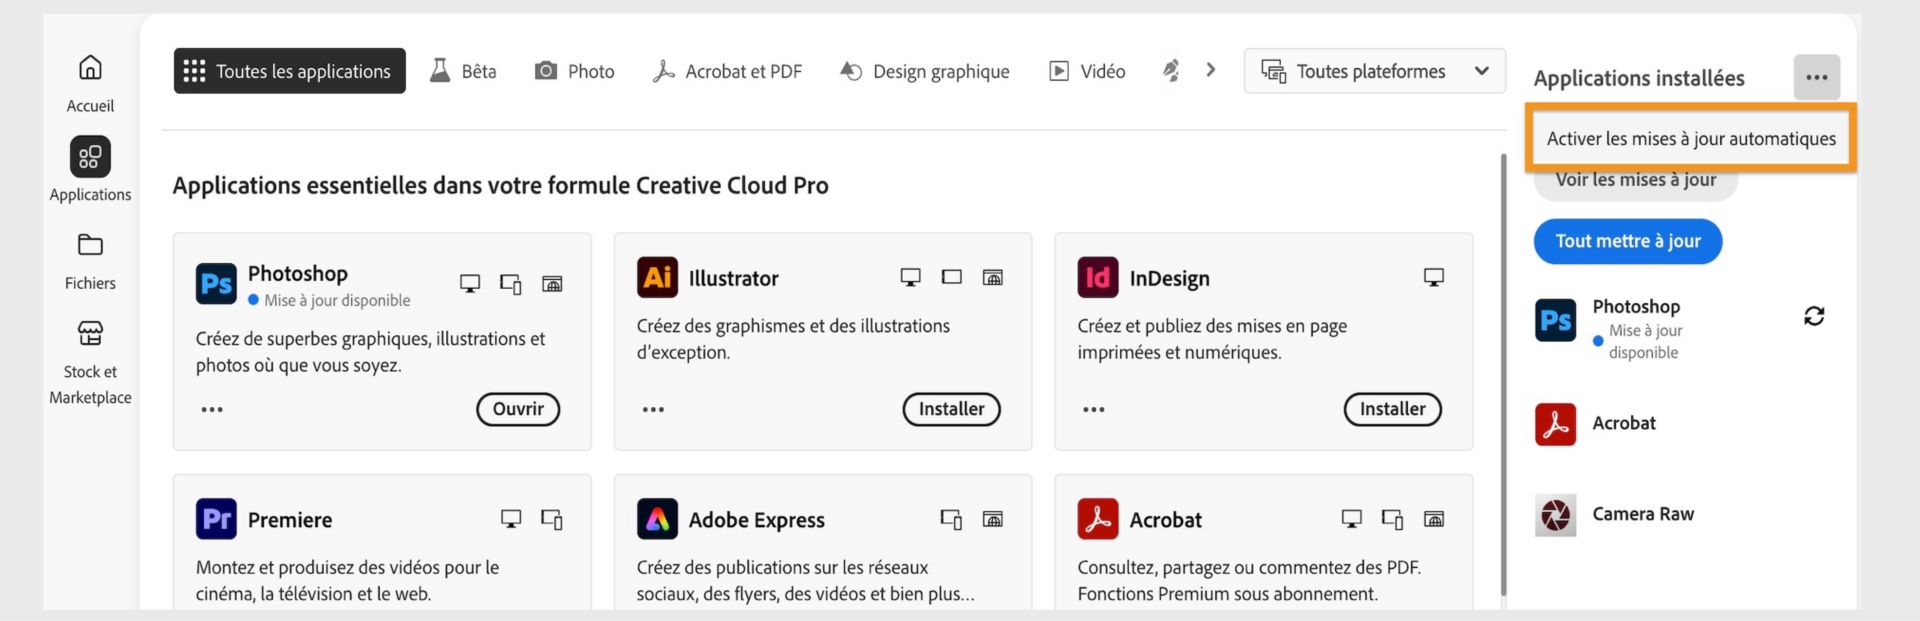Click Acrobat icon in the app card

[1098, 519]
